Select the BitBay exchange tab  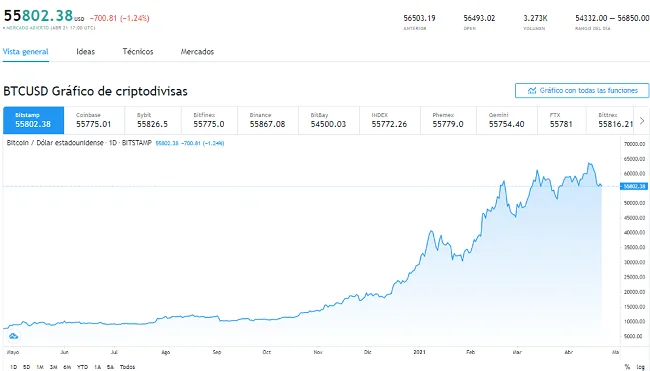tap(329, 120)
